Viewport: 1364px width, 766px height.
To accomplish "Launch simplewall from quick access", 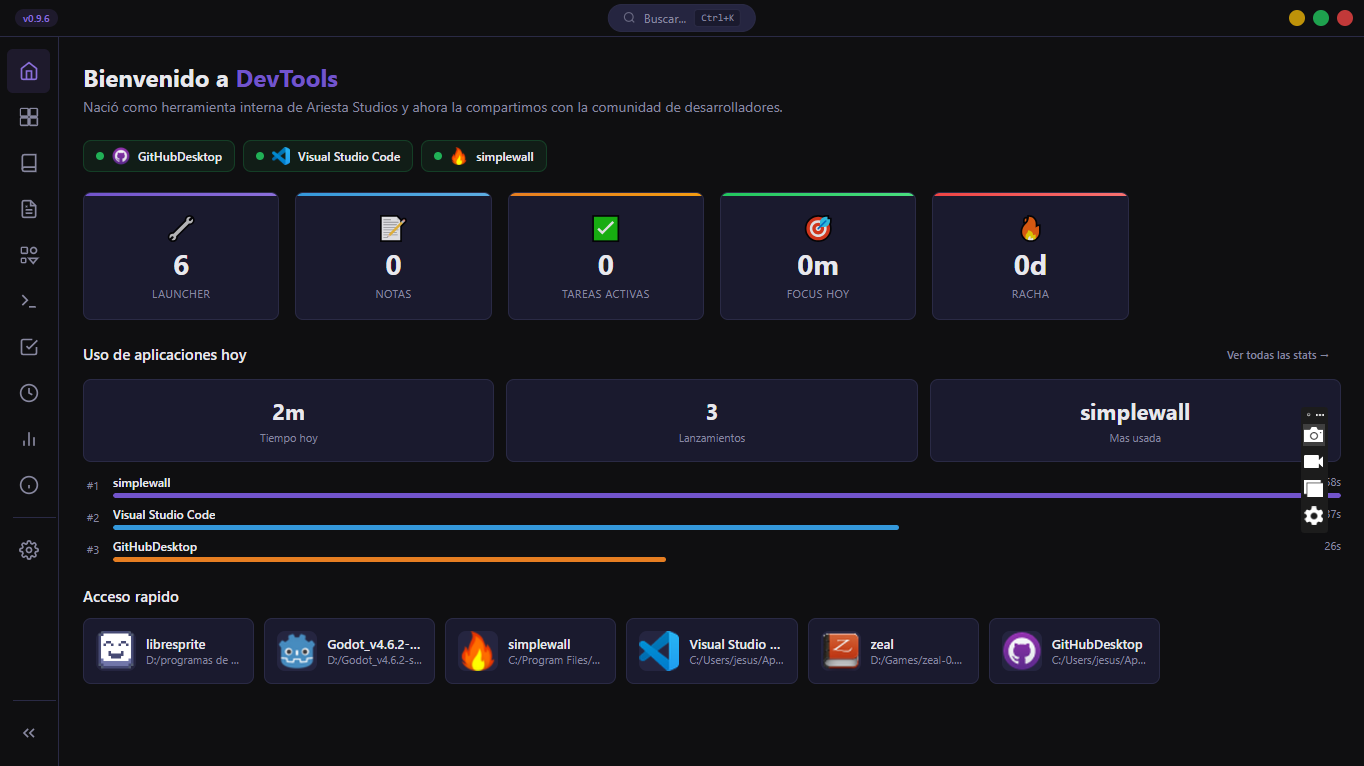I will pos(530,651).
